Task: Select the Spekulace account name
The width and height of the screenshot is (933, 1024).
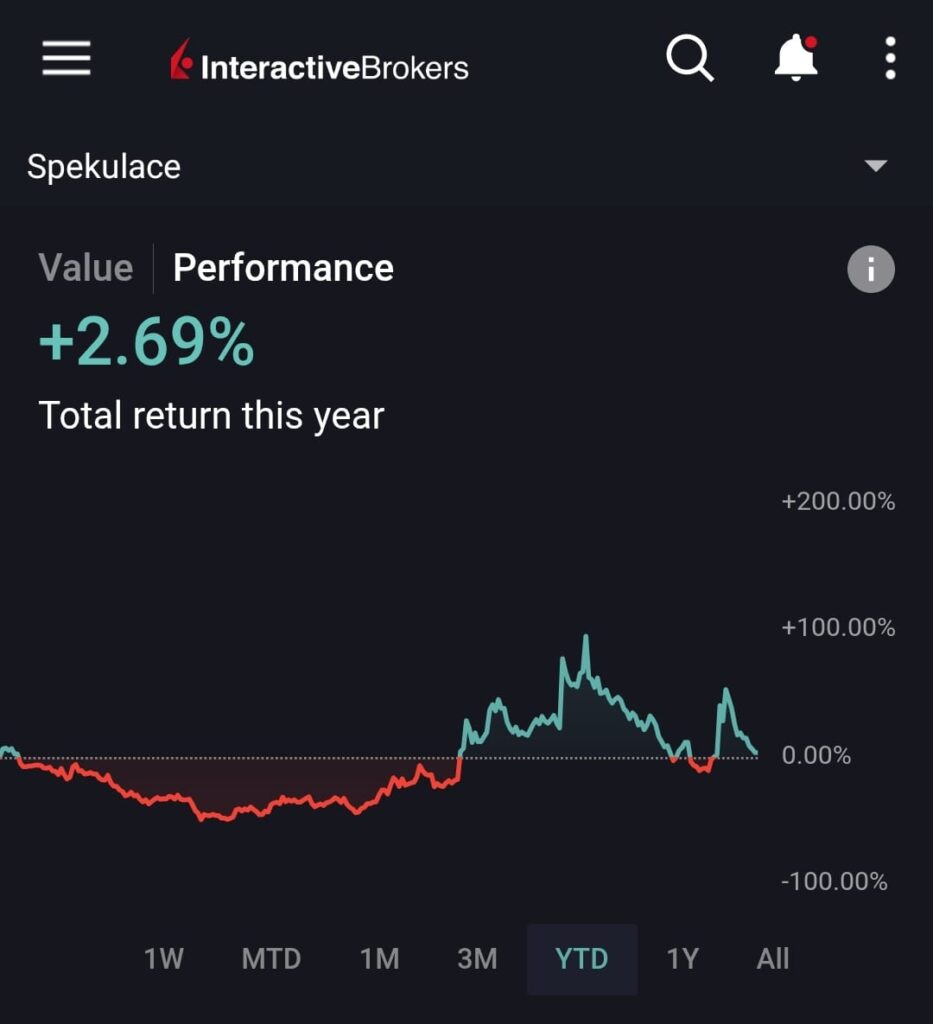Action: 104,166
